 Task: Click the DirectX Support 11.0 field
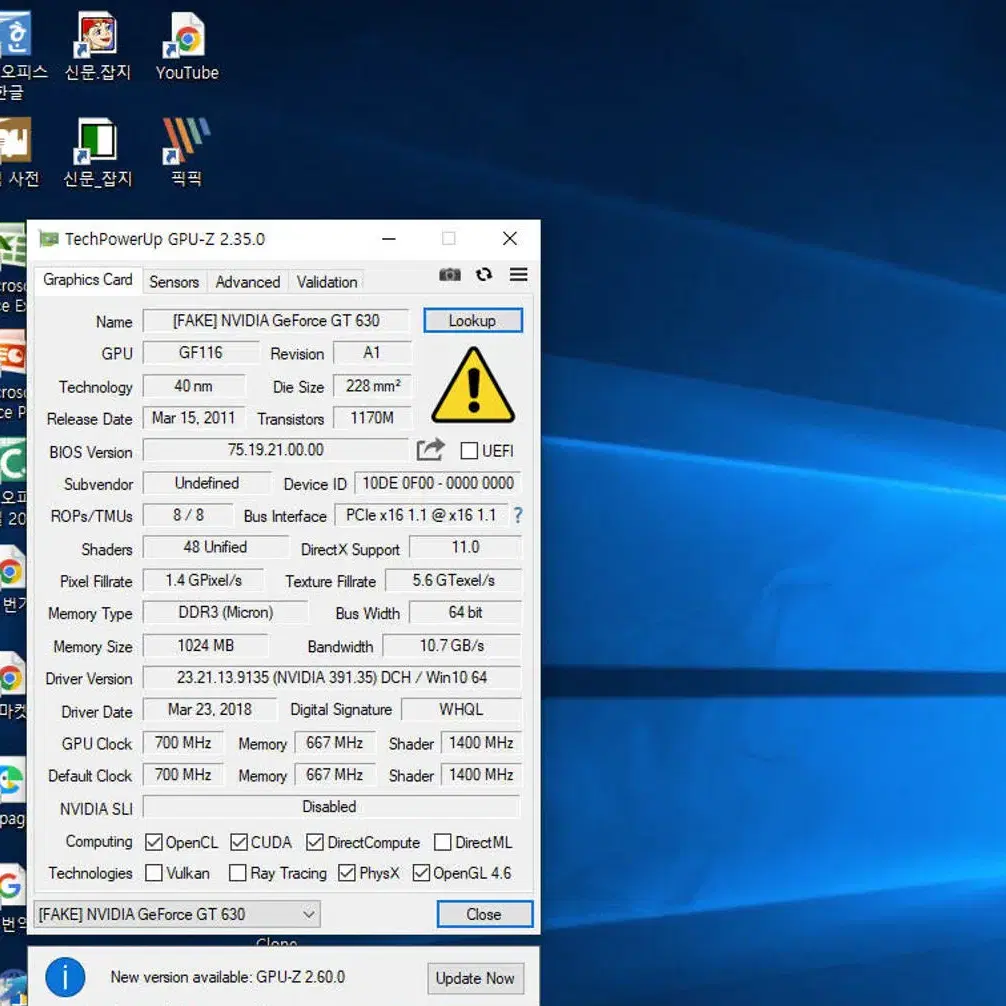466,547
